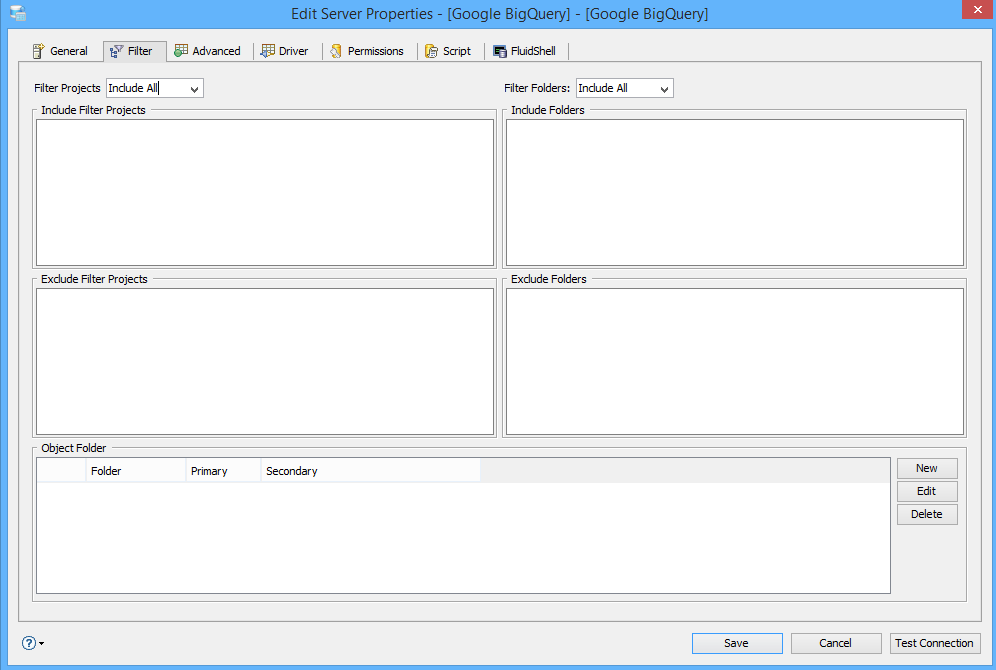This screenshot has width=996, height=670.
Task: Open the Filter Folders dropdown arrow
Action: click(x=664, y=89)
